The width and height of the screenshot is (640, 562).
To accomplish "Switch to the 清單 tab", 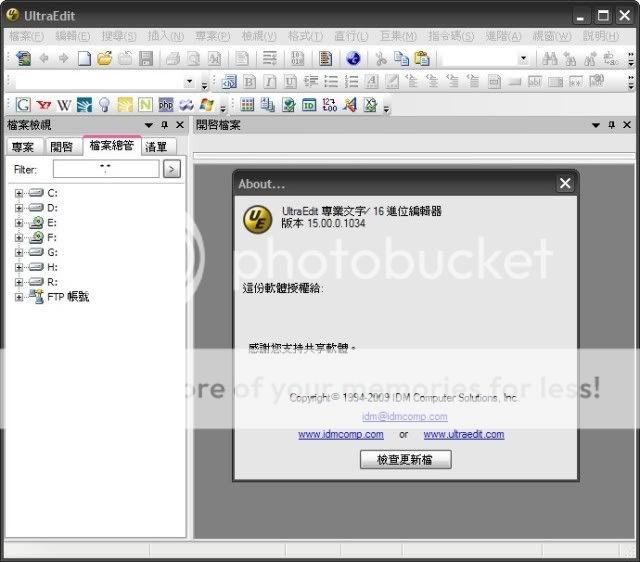I will pos(156,147).
